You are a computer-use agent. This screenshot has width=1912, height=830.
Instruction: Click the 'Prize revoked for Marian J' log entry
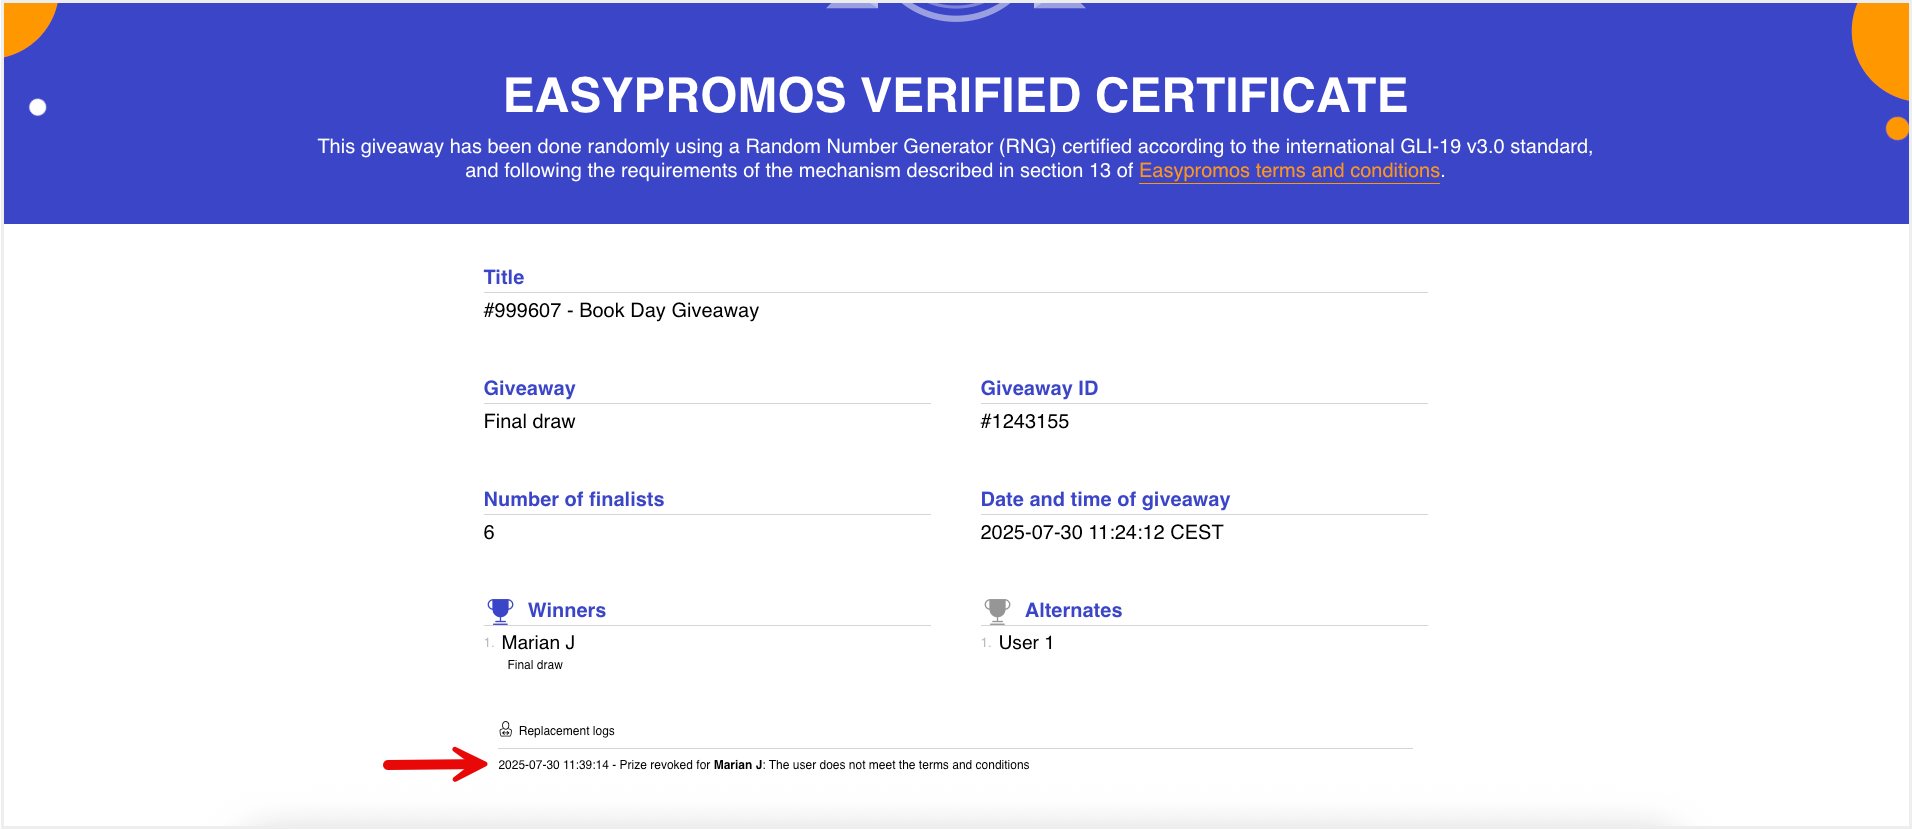click(764, 765)
